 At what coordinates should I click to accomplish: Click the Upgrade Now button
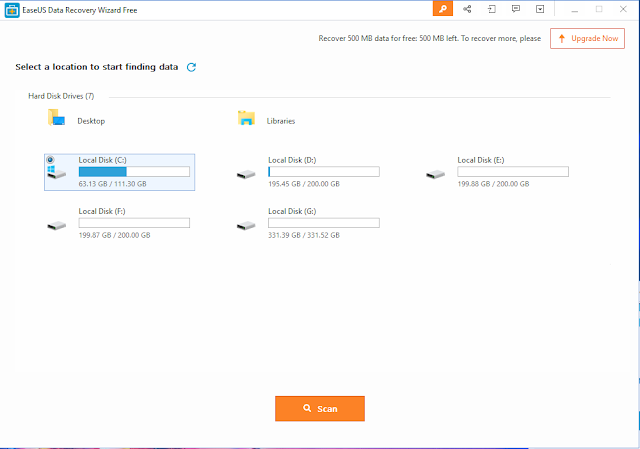(x=587, y=38)
